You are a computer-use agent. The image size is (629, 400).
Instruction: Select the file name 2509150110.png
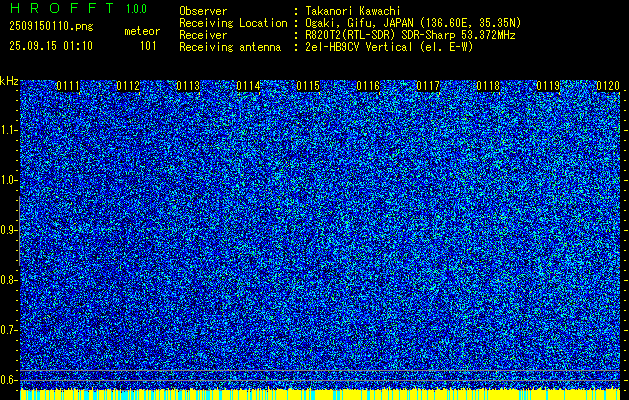pyautogui.click(x=51, y=26)
